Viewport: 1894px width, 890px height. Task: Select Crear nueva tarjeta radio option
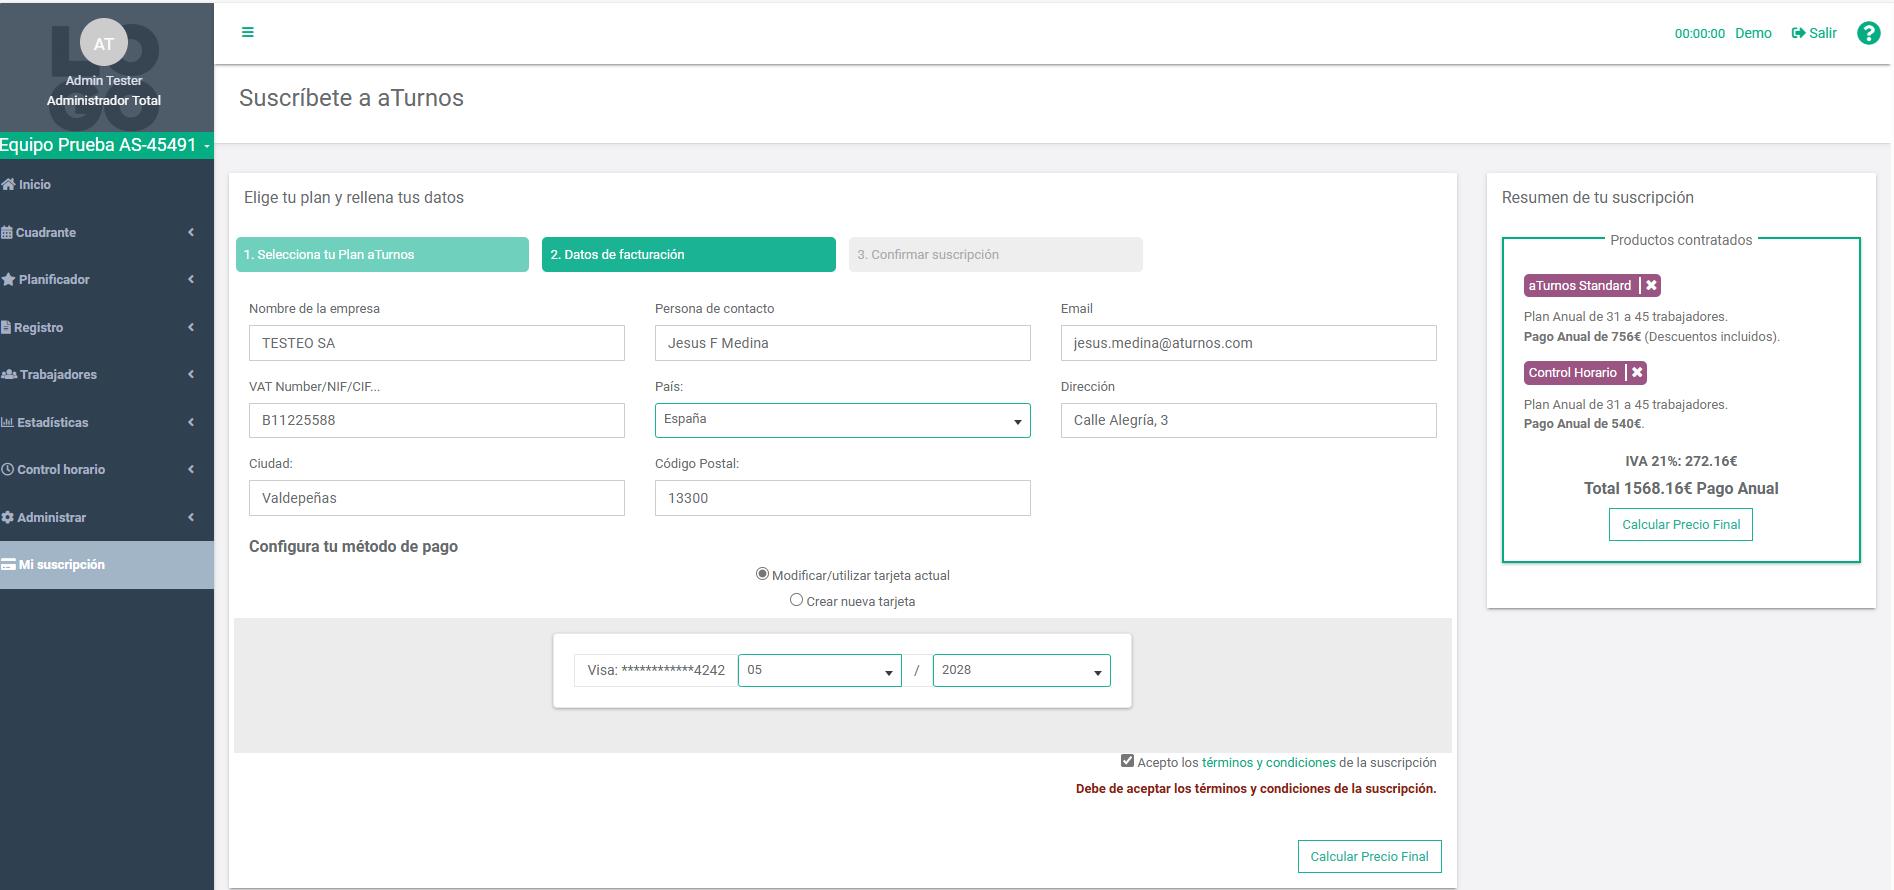point(796,600)
